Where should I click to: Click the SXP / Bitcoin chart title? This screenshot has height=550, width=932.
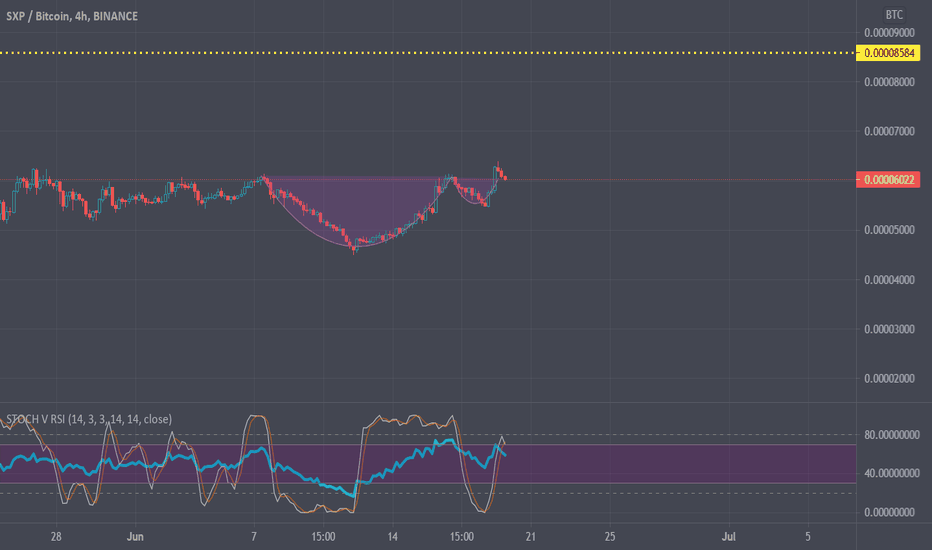pos(72,16)
